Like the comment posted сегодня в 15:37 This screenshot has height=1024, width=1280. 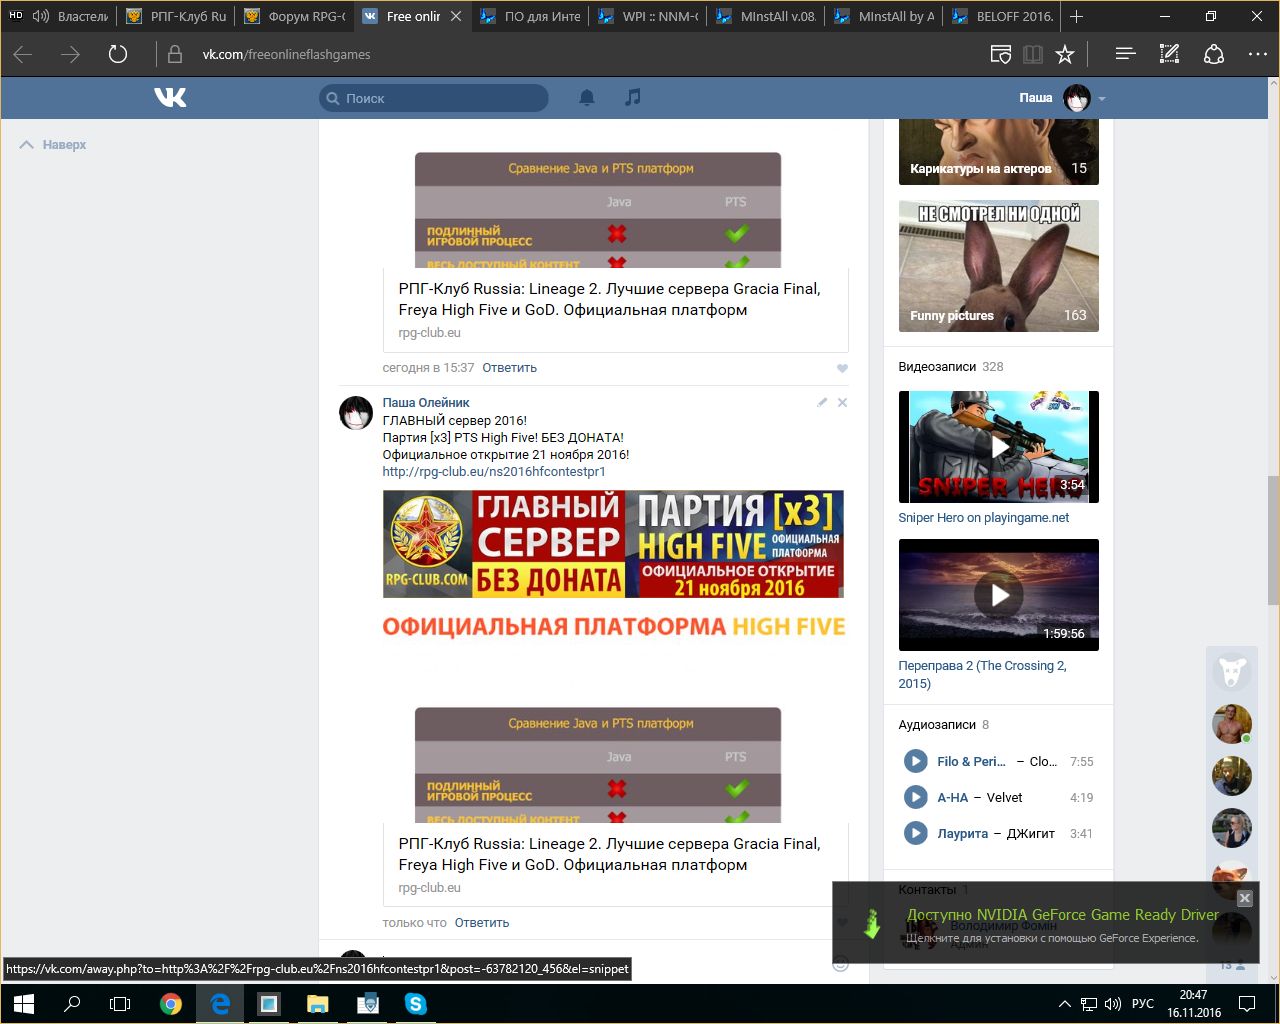(842, 368)
